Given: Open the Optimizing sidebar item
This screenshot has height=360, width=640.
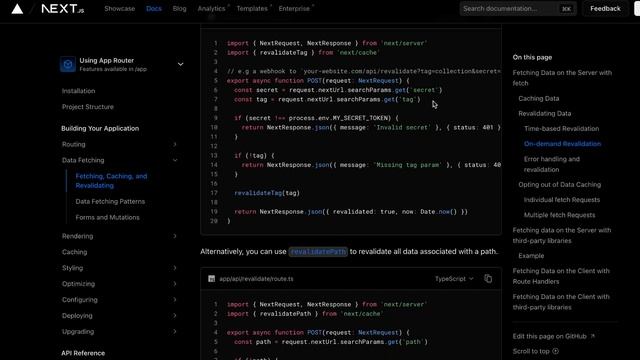Looking at the screenshot, I should click(78, 284).
